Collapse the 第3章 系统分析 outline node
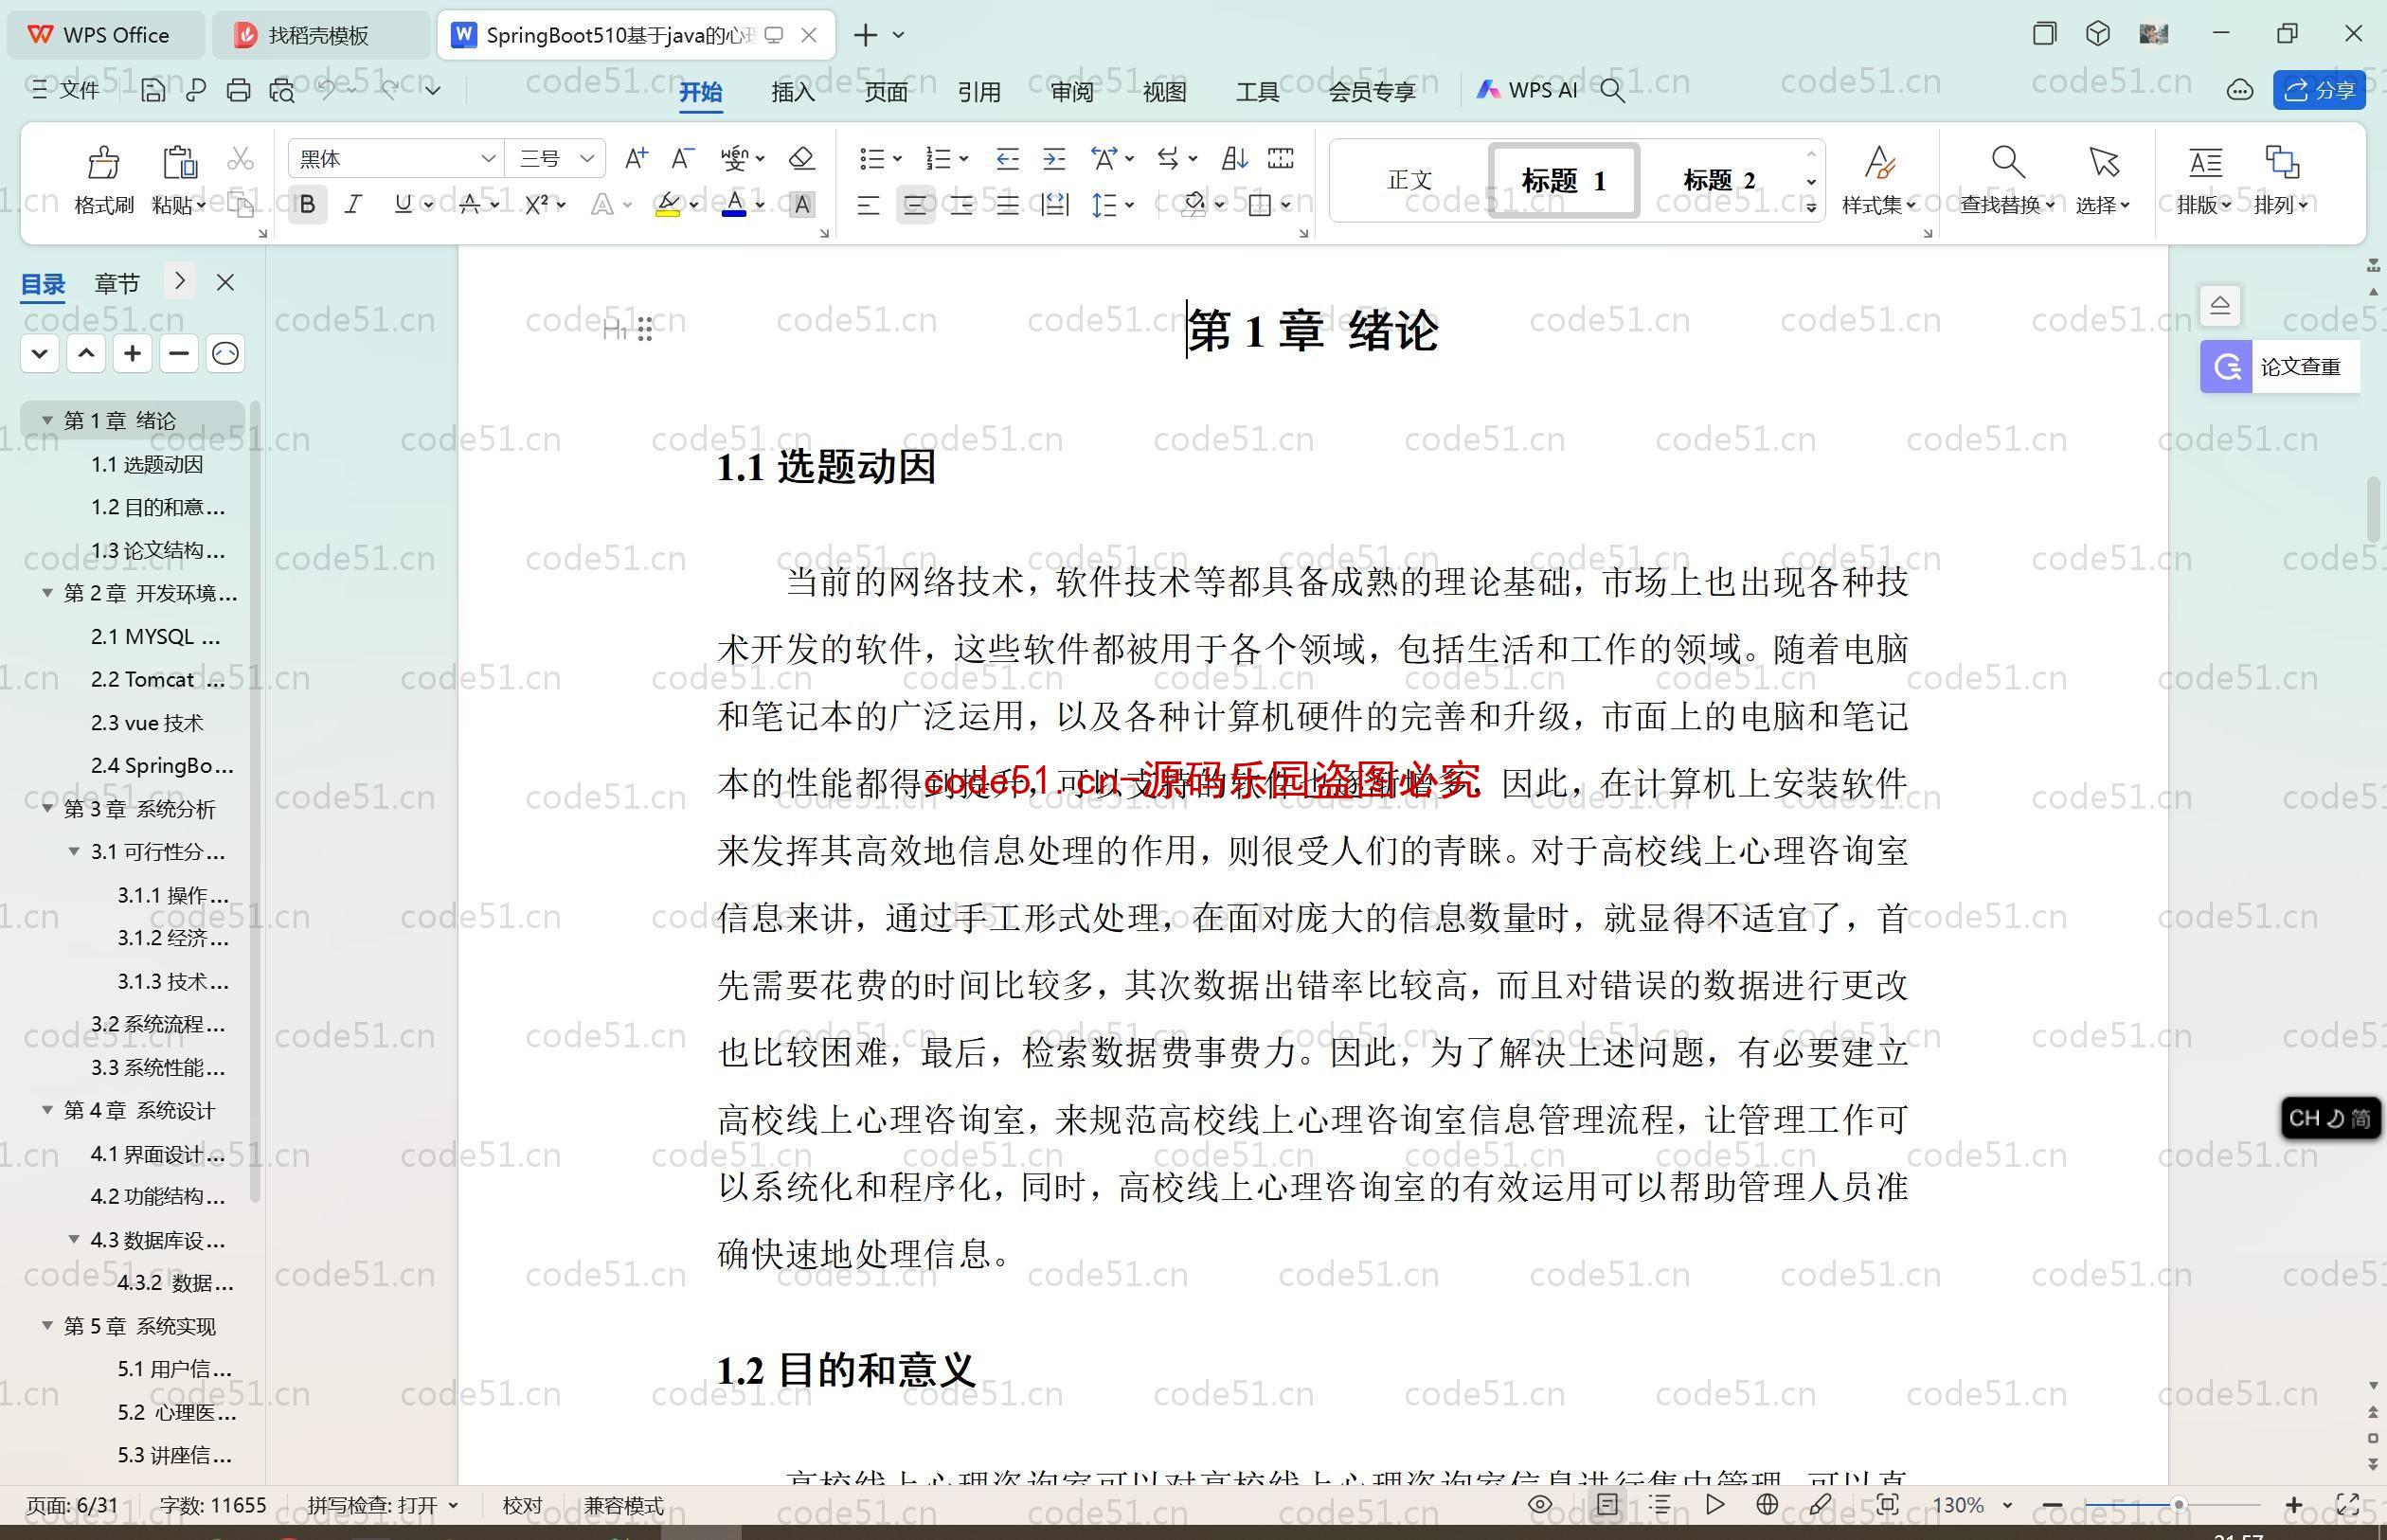 tap(47, 808)
